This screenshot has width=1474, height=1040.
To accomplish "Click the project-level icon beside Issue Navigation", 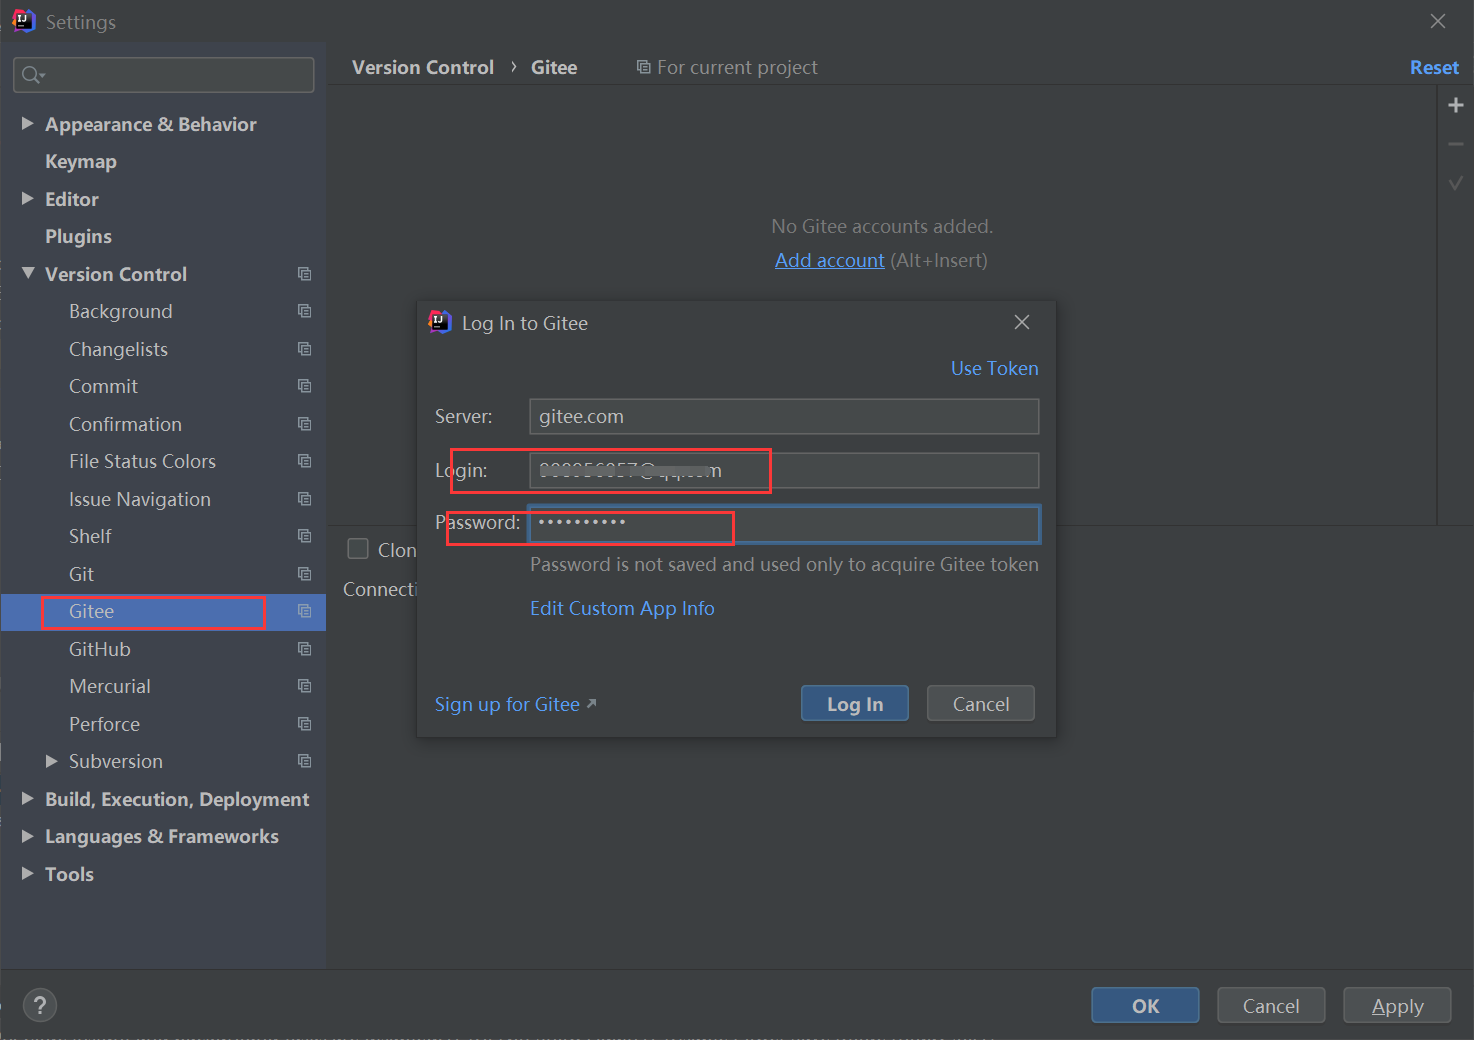I will (305, 499).
